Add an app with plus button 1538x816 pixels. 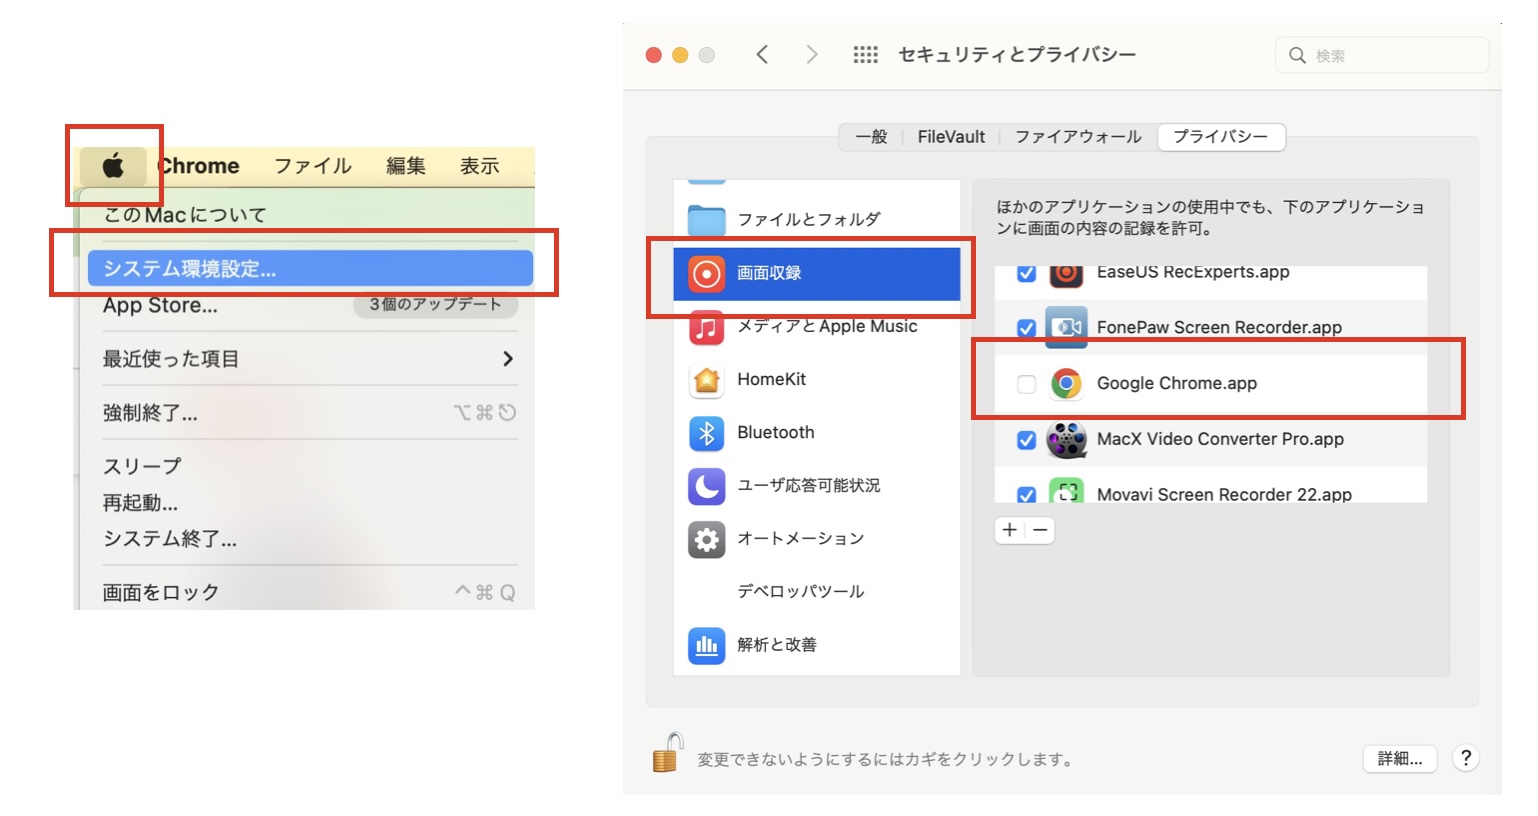tap(1010, 530)
